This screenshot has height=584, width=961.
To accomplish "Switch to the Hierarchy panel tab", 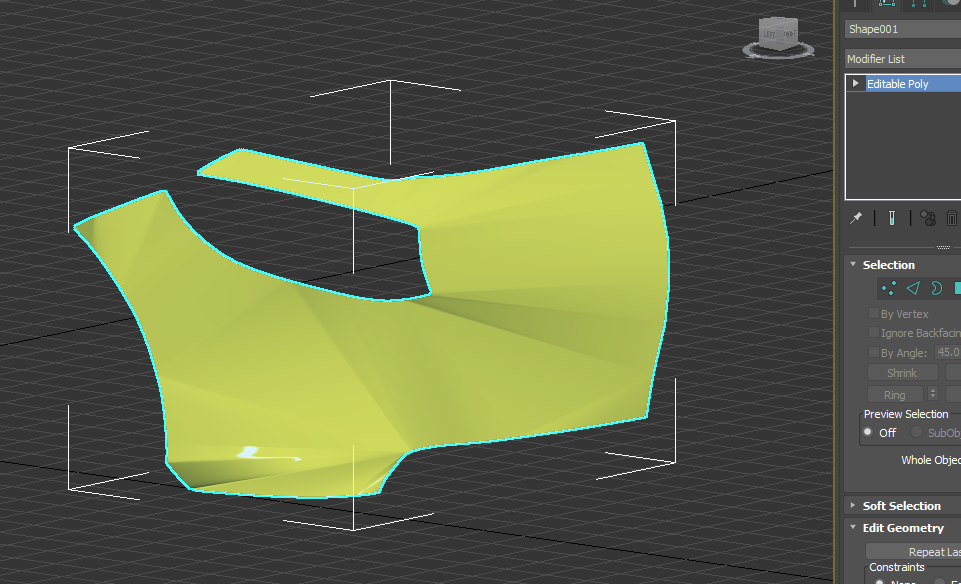I will pyautogui.click(x=918, y=4).
